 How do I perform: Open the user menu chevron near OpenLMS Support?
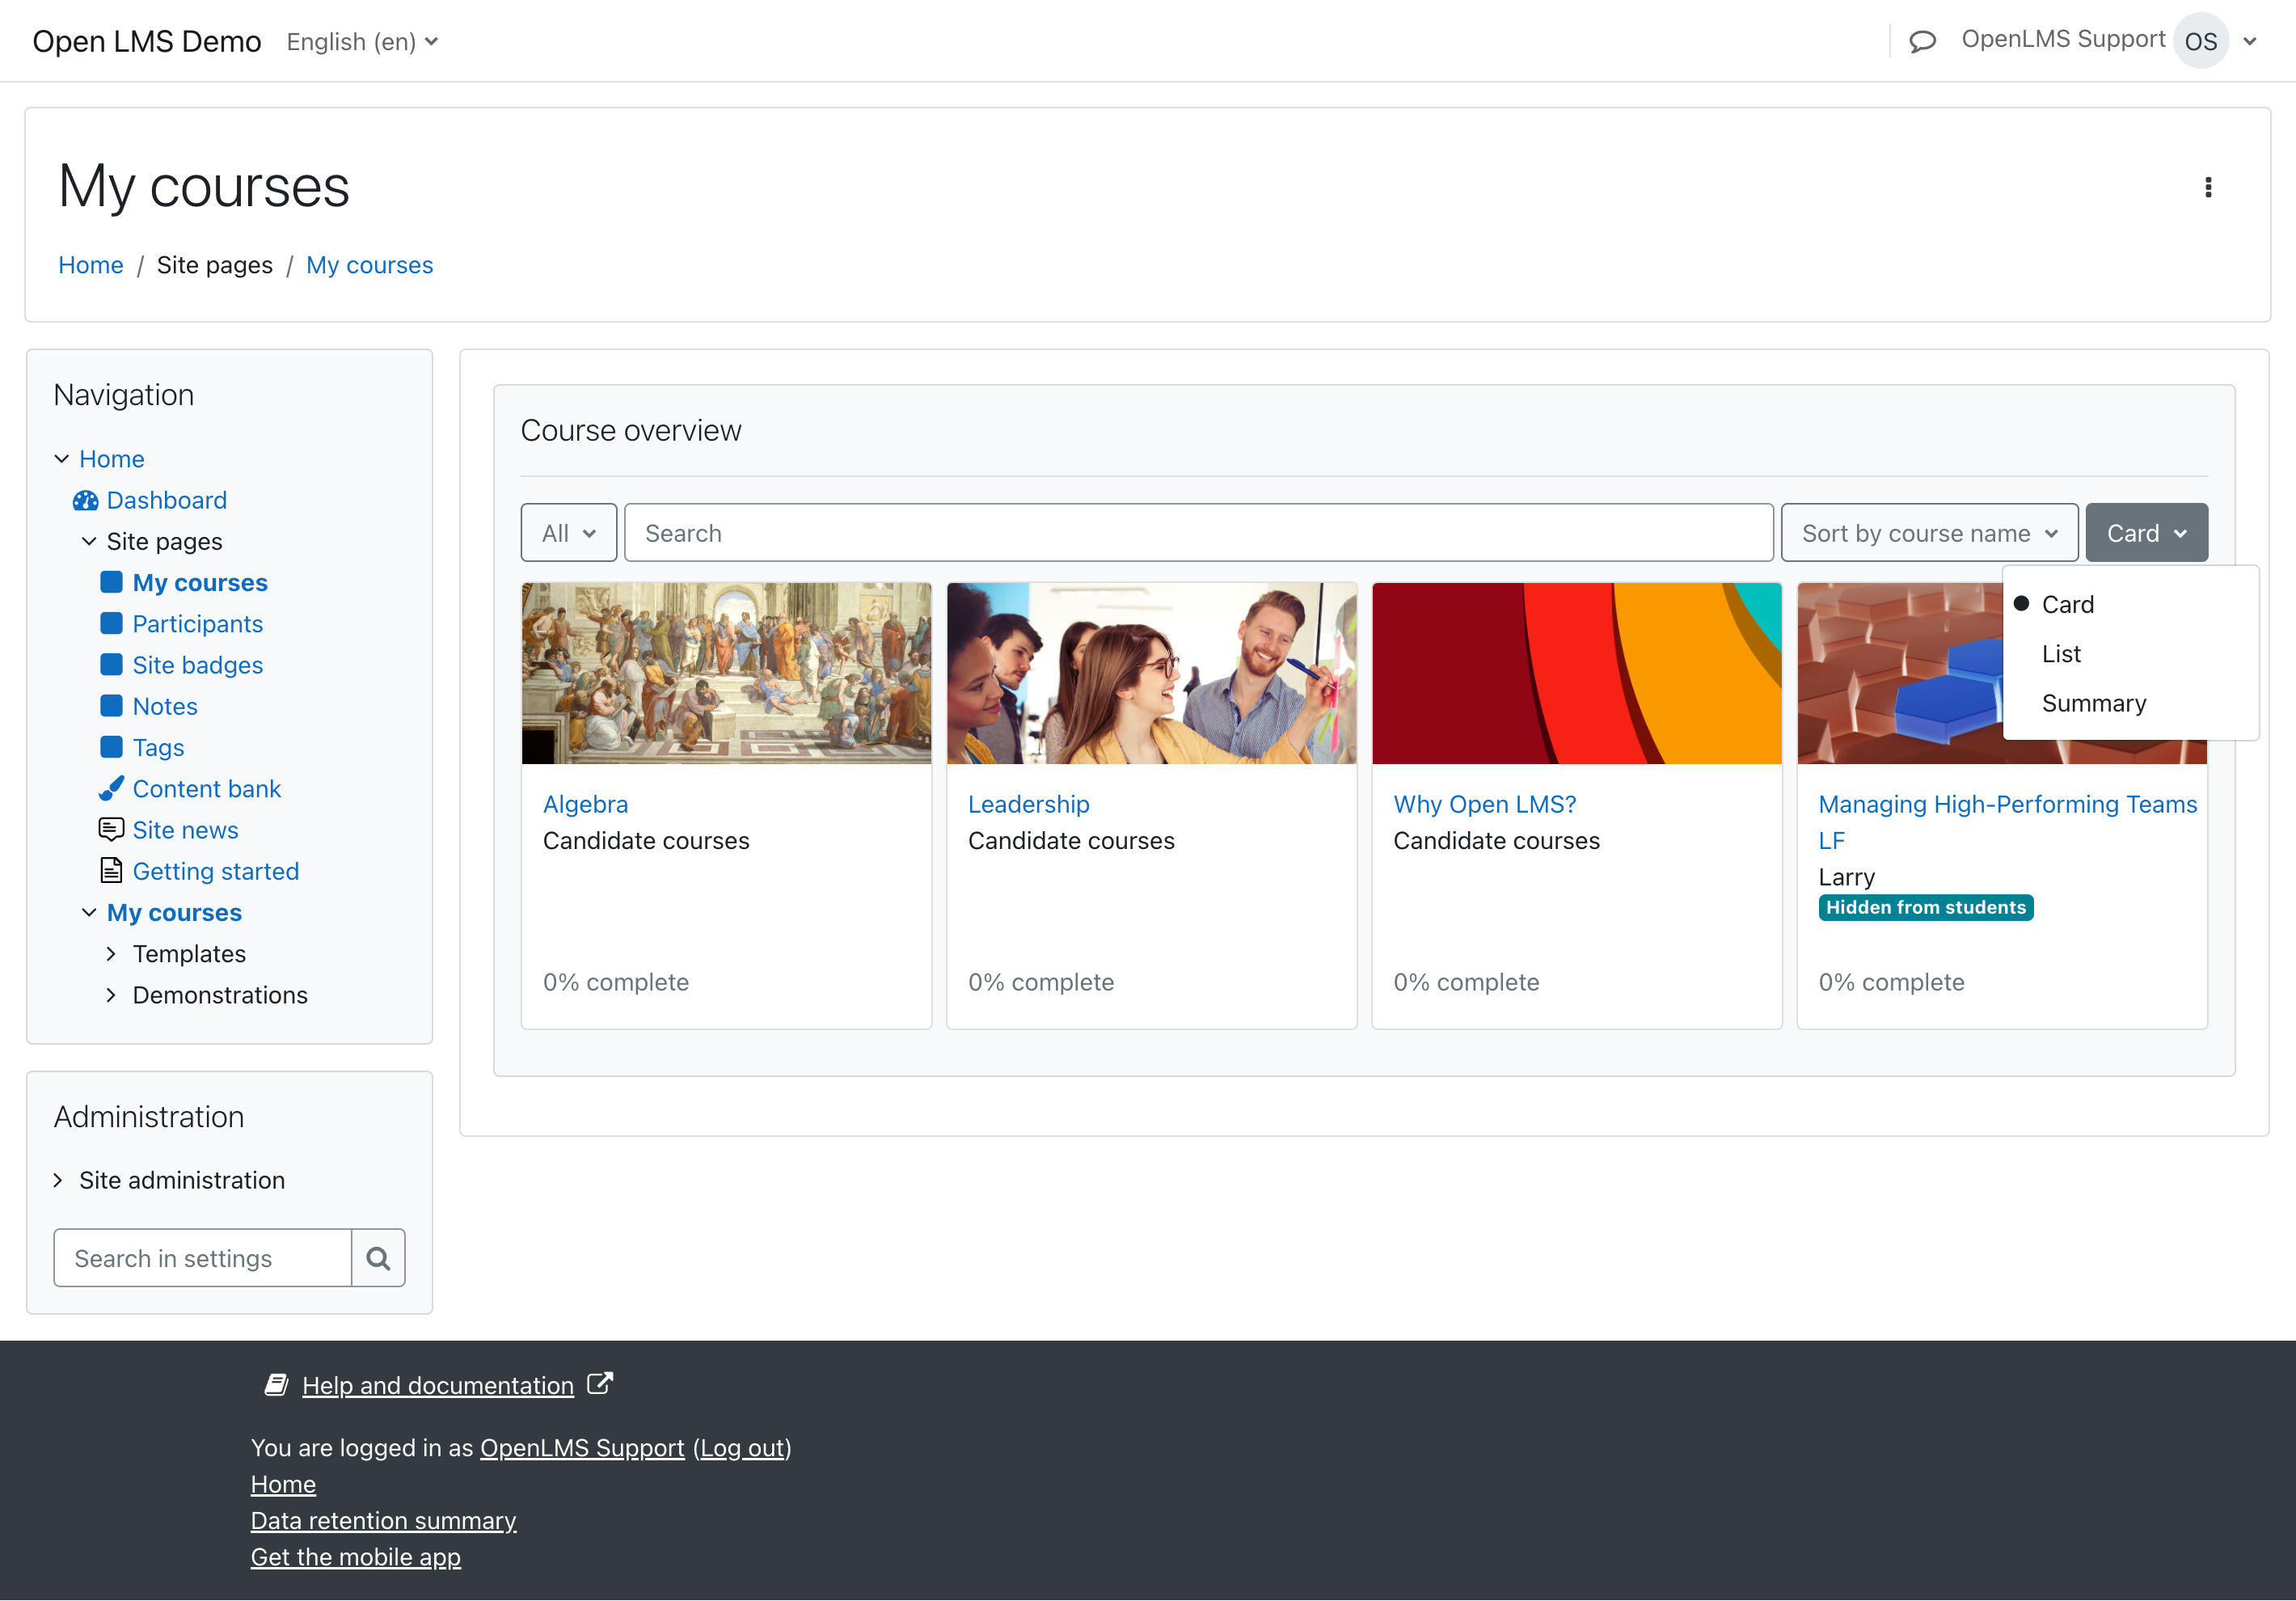click(2250, 42)
